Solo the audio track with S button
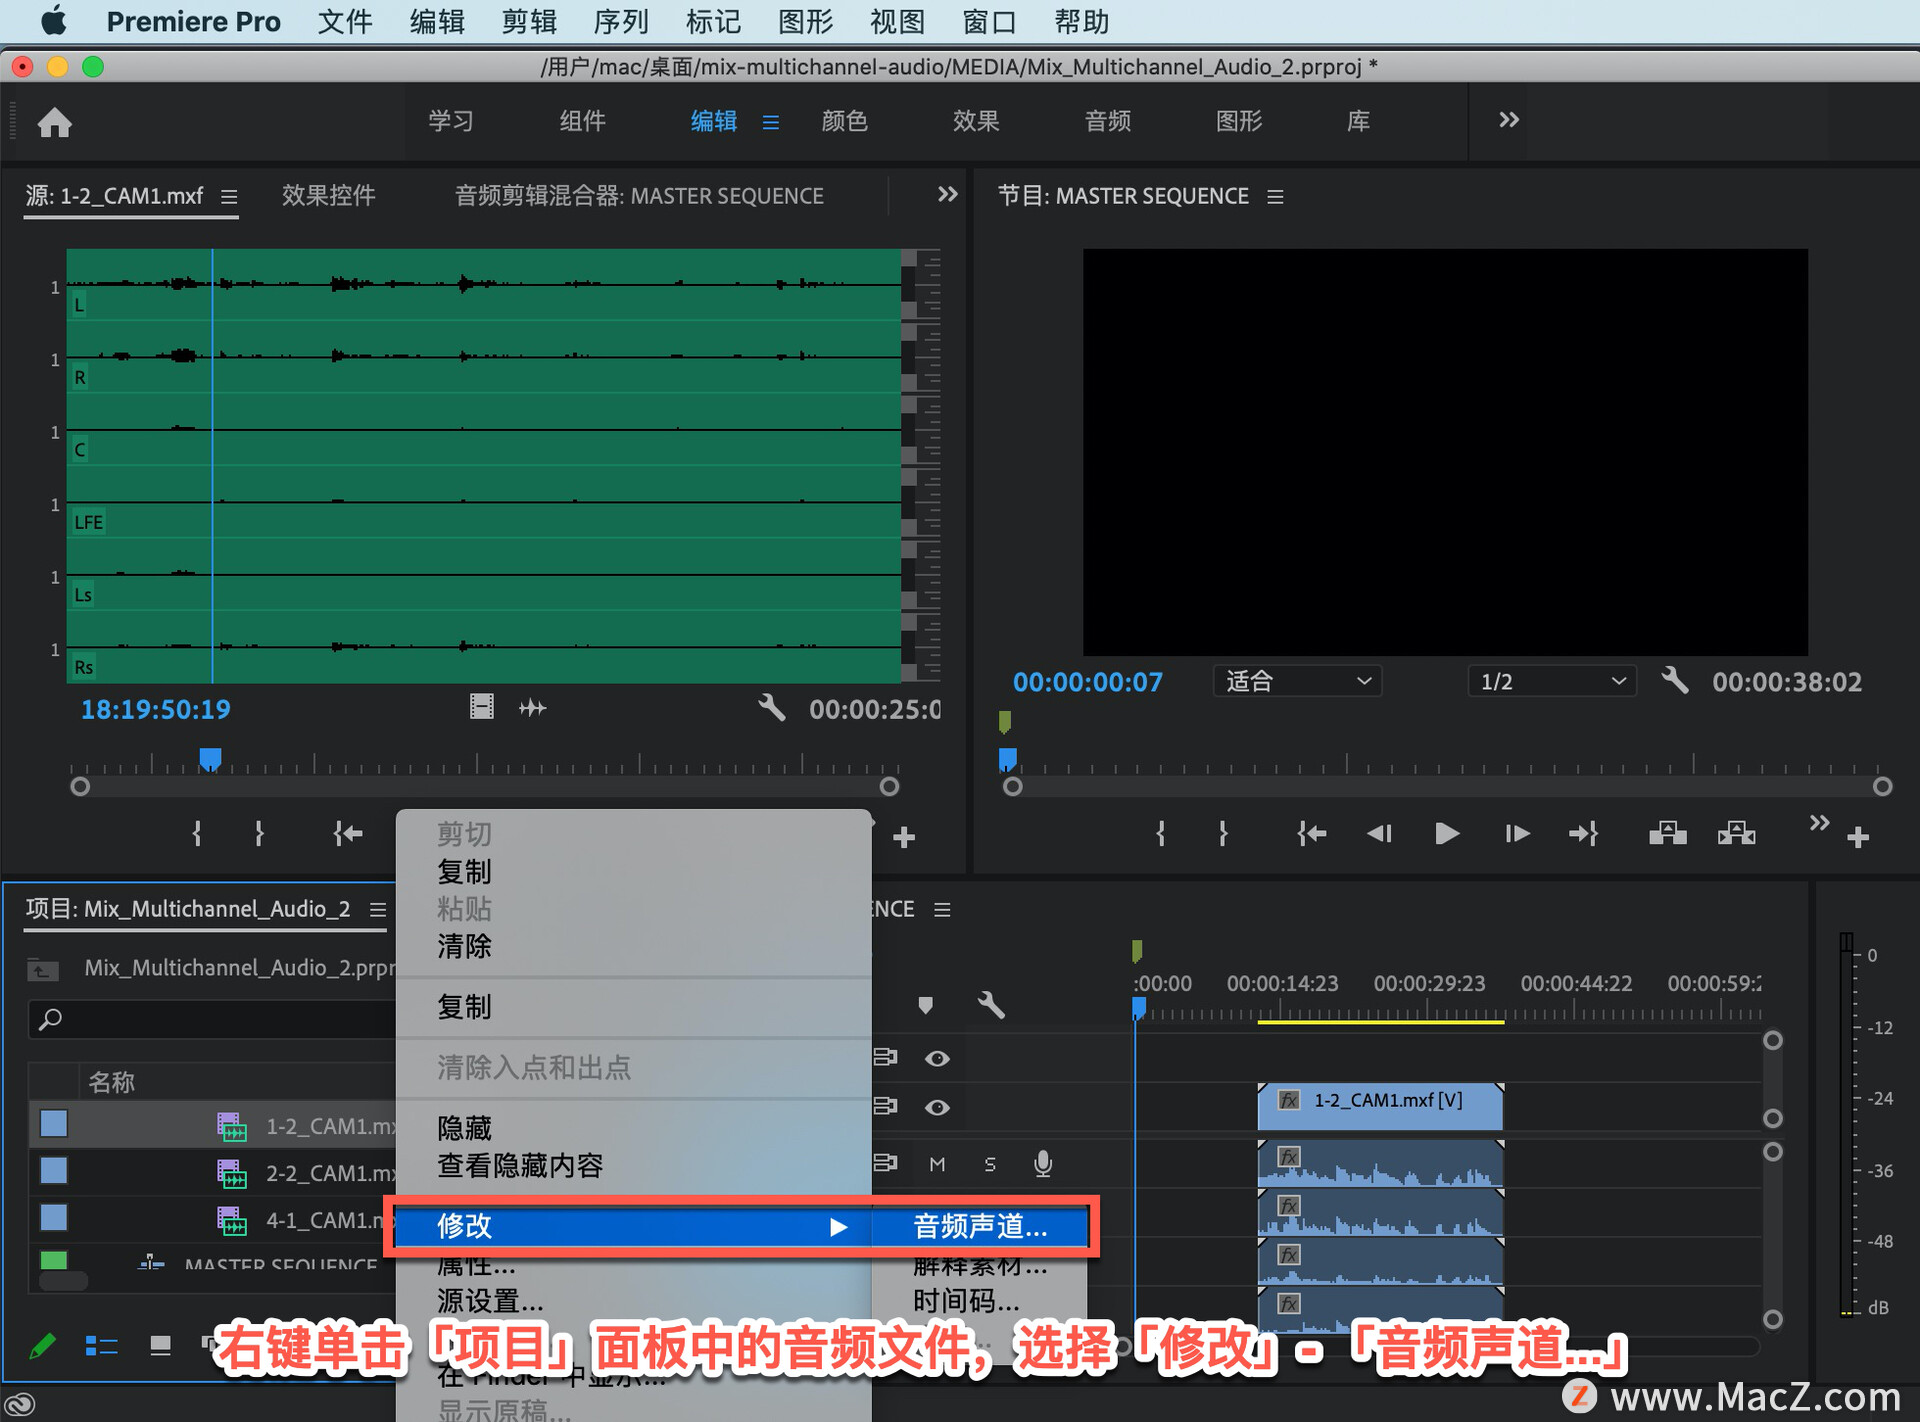 point(990,1164)
